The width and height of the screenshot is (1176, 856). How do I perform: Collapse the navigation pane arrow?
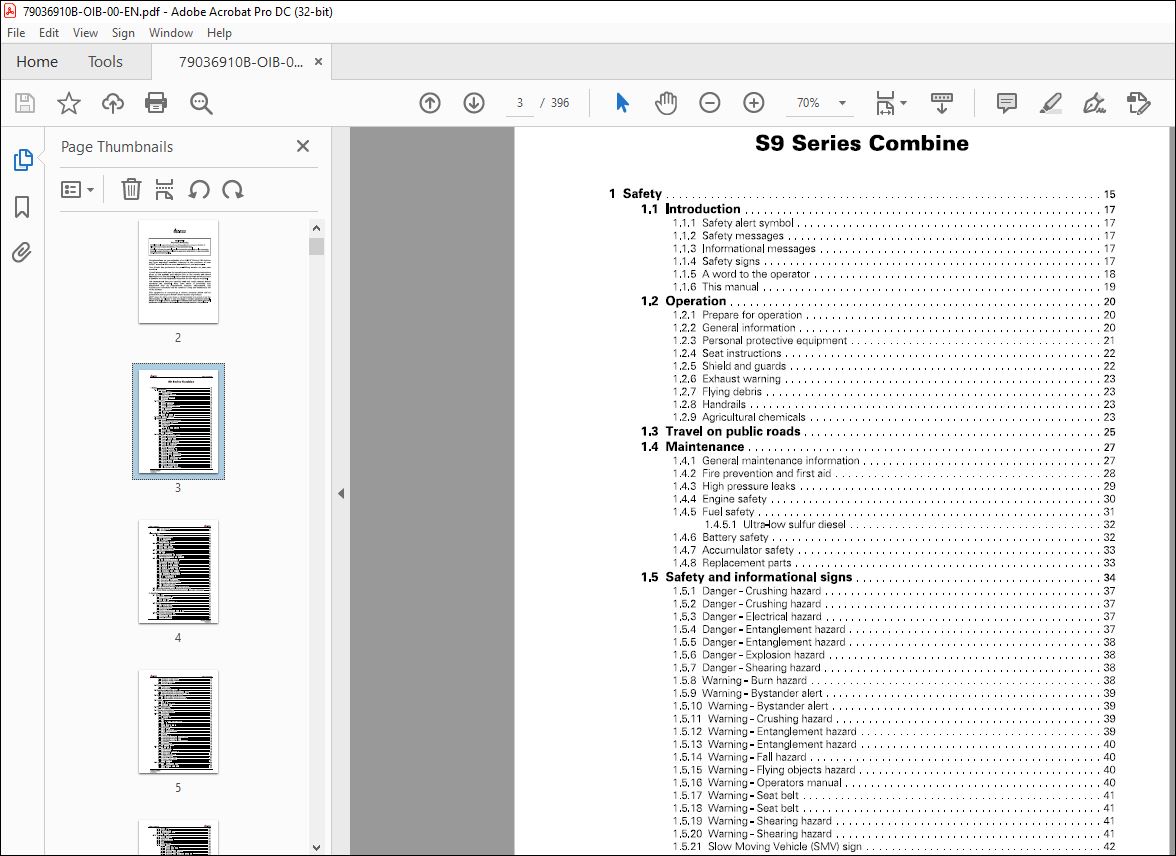point(341,493)
